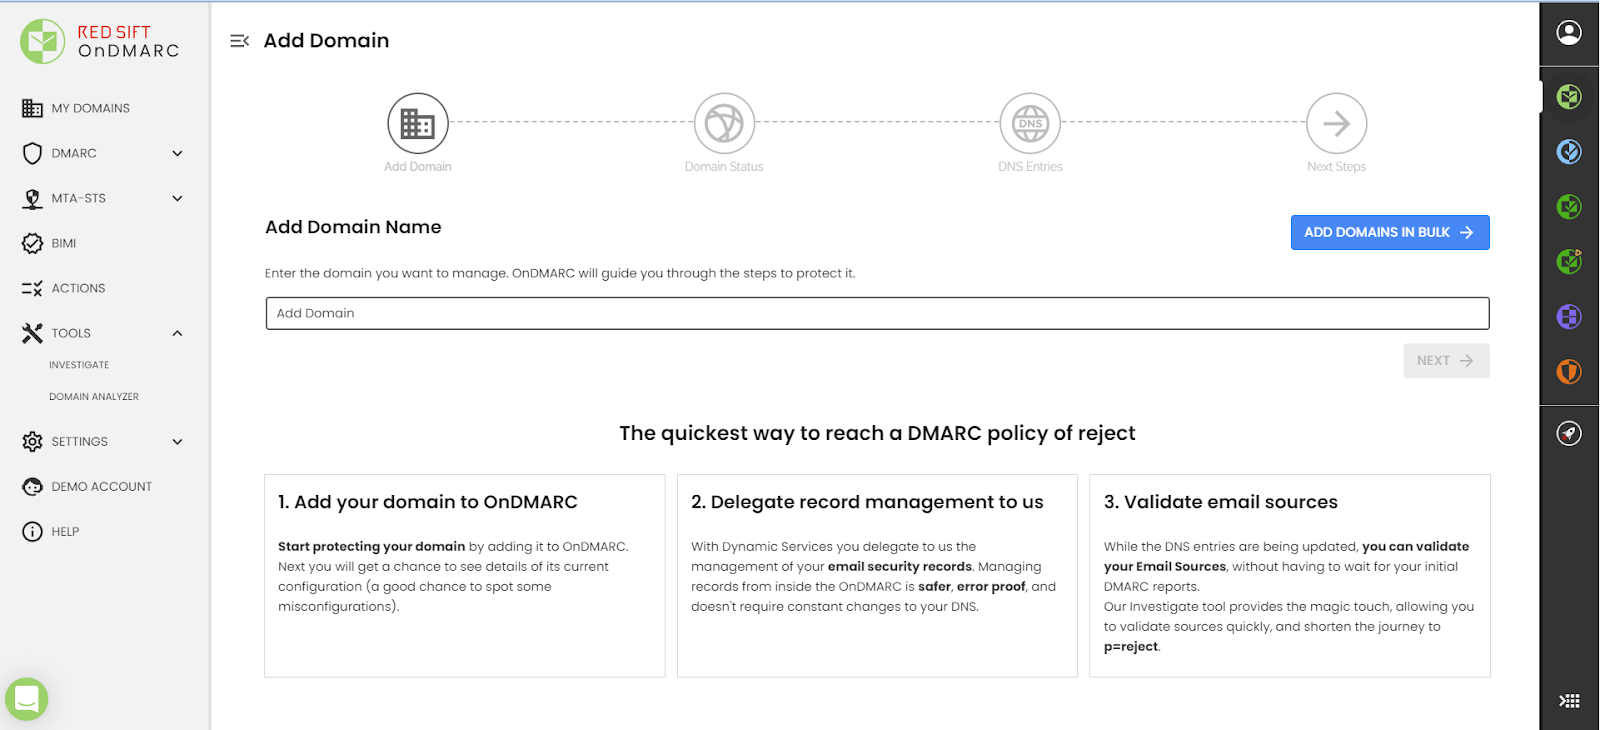Expand the DMARC menu chevron
Screen dimensions: 1600x730
pyautogui.click(x=177, y=153)
